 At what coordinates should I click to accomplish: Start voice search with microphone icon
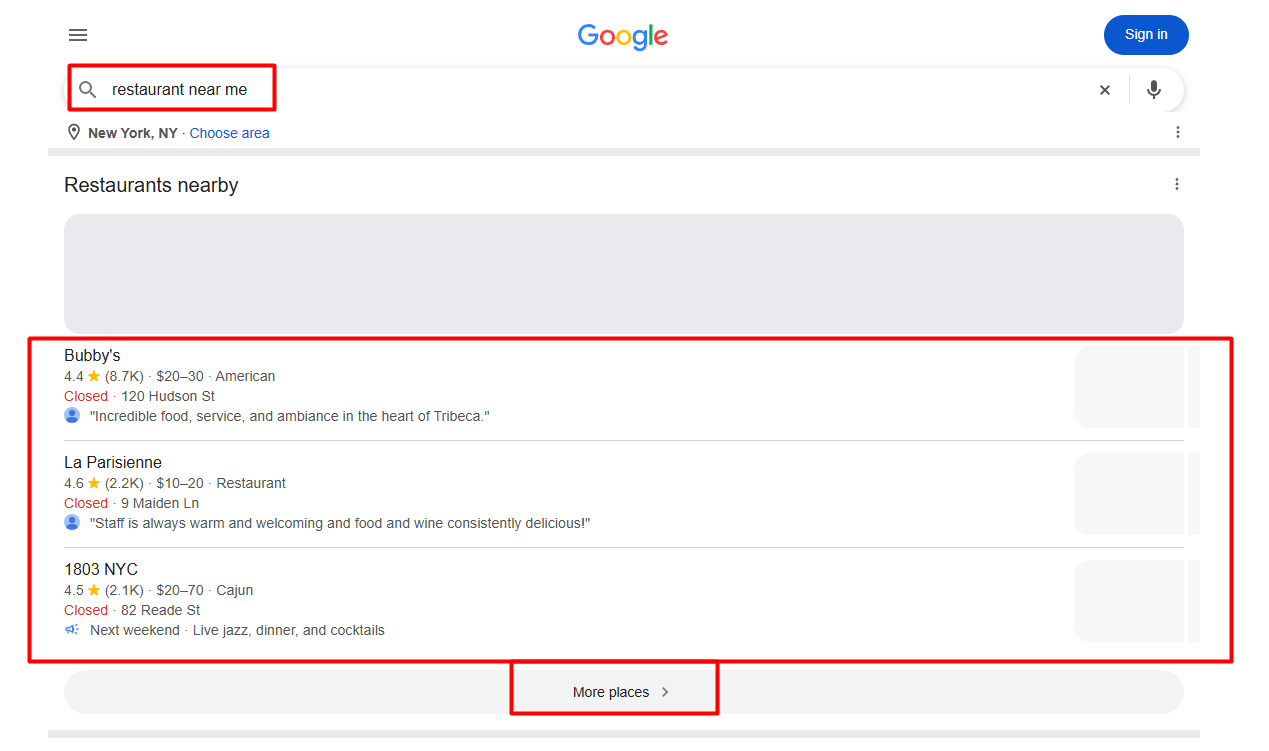point(1154,90)
